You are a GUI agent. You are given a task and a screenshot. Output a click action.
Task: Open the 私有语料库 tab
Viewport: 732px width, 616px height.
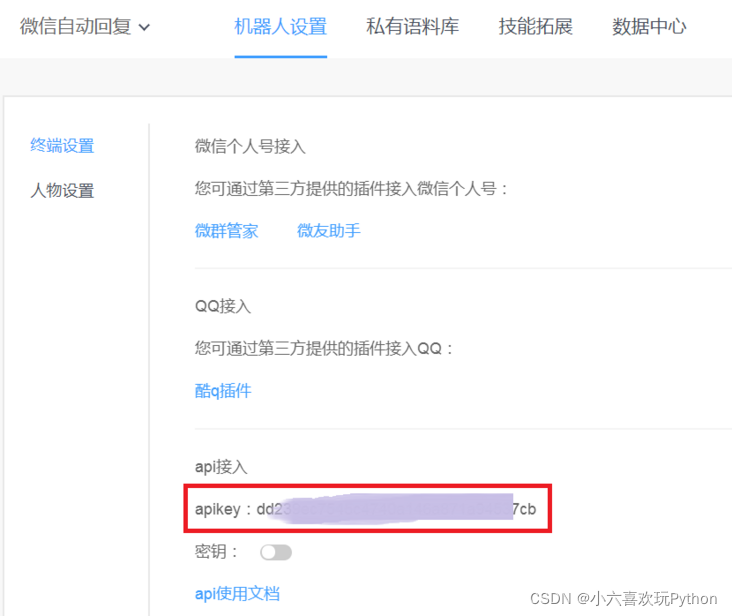pyautogui.click(x=413, y=27)
